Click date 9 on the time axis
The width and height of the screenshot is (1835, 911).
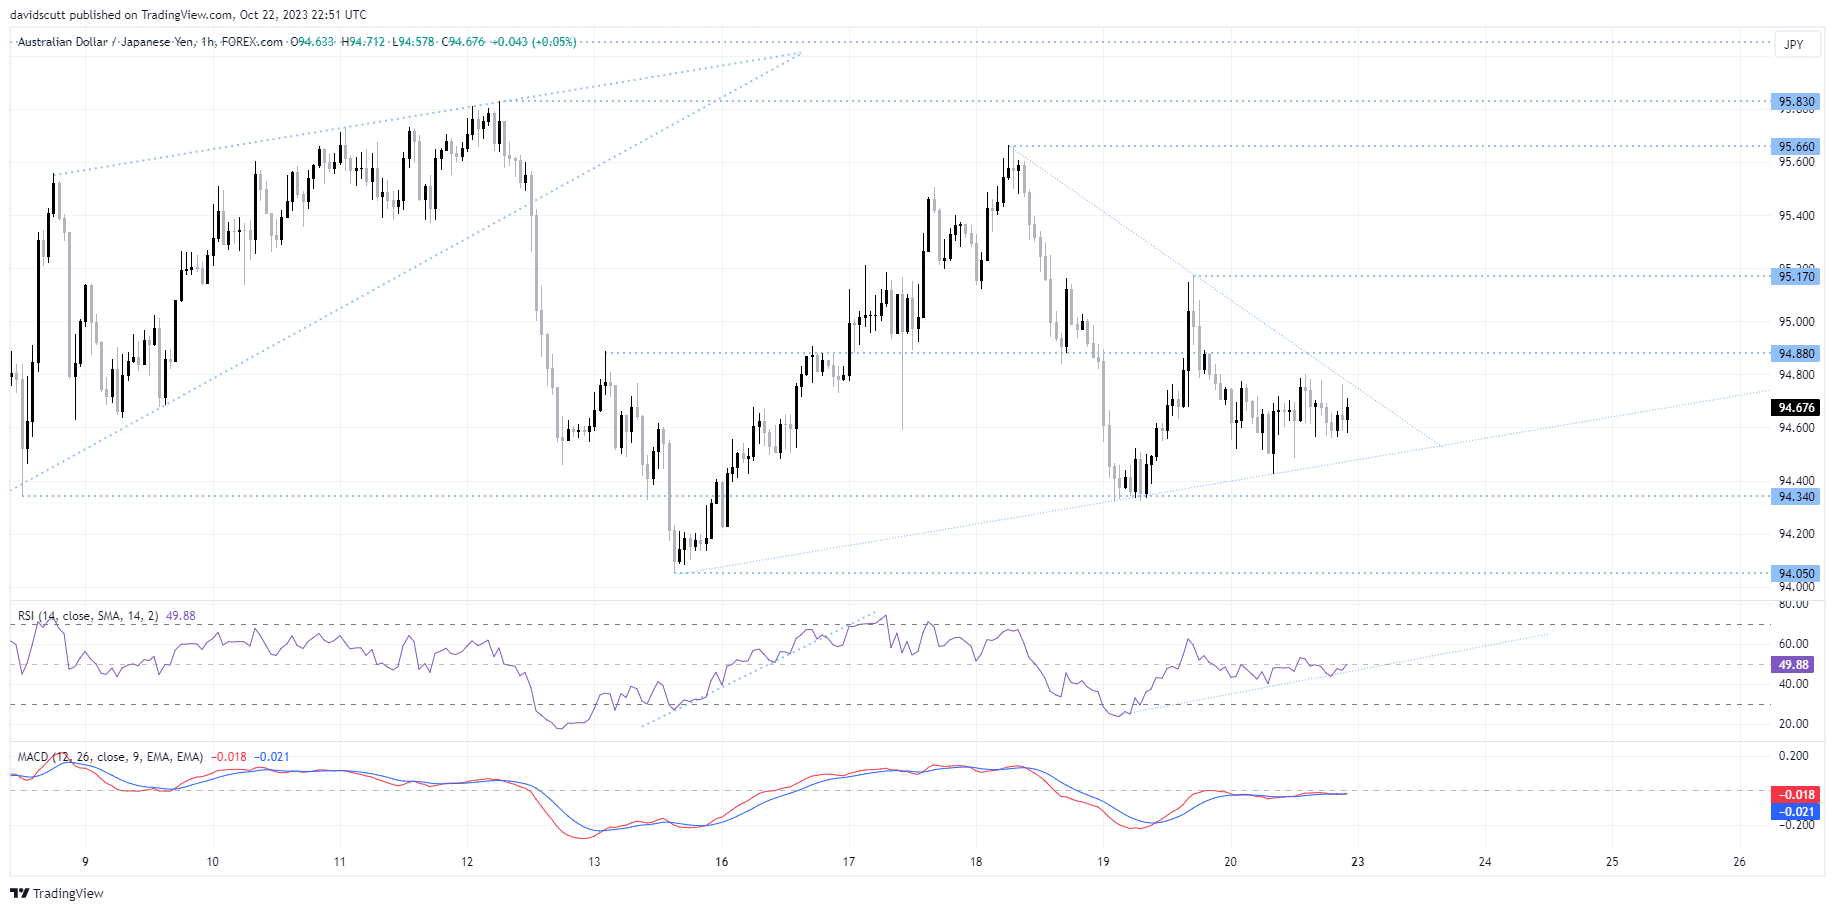85,862
